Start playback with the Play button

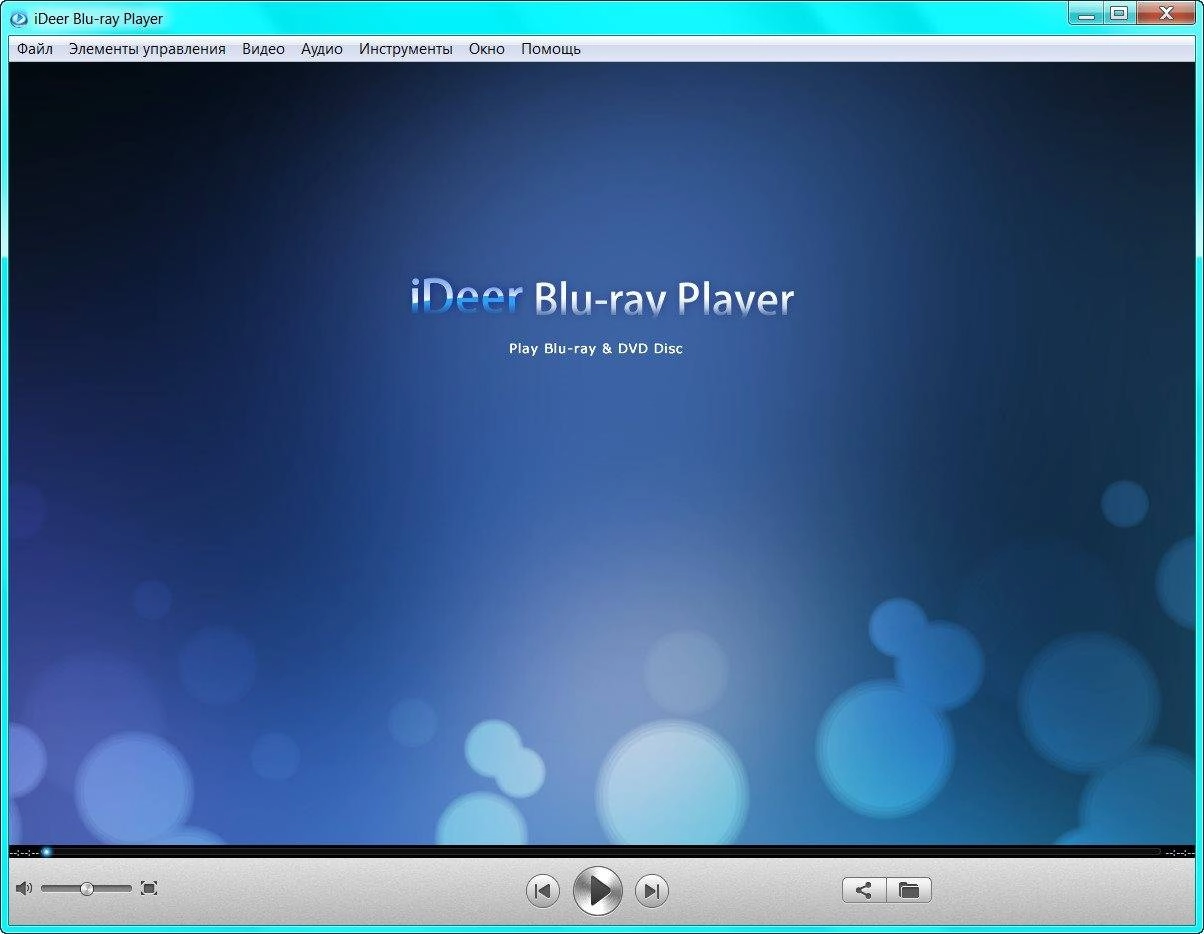598,891
